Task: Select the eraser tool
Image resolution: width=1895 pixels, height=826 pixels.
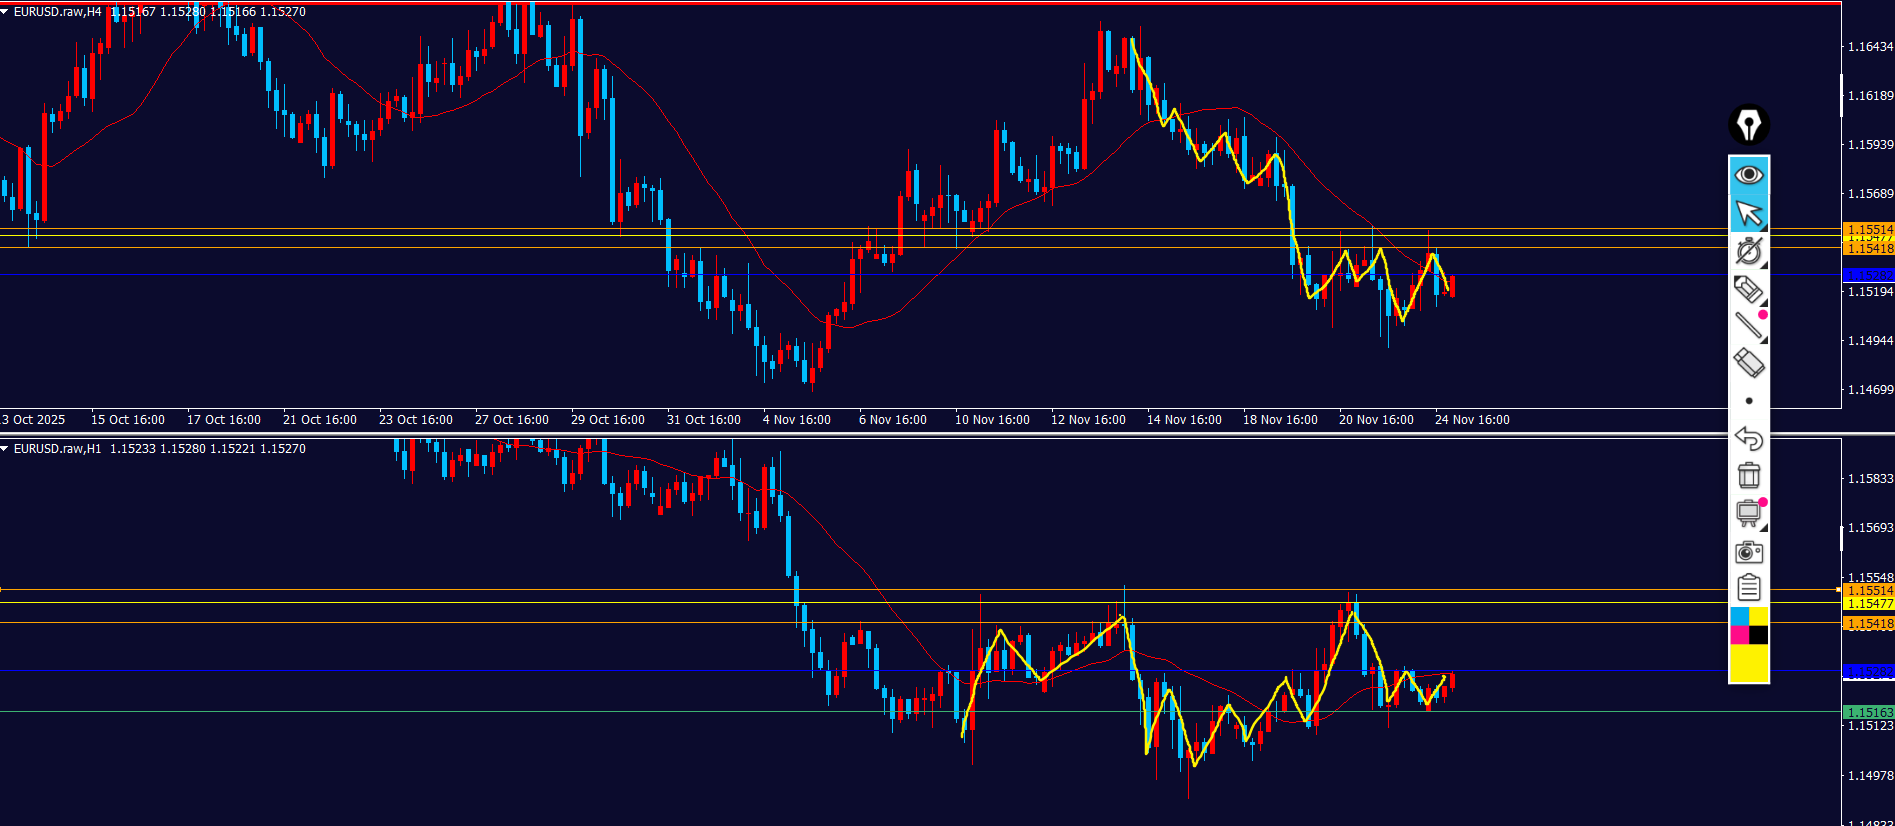Action: pyautogui.click(x=1748, y=363)
